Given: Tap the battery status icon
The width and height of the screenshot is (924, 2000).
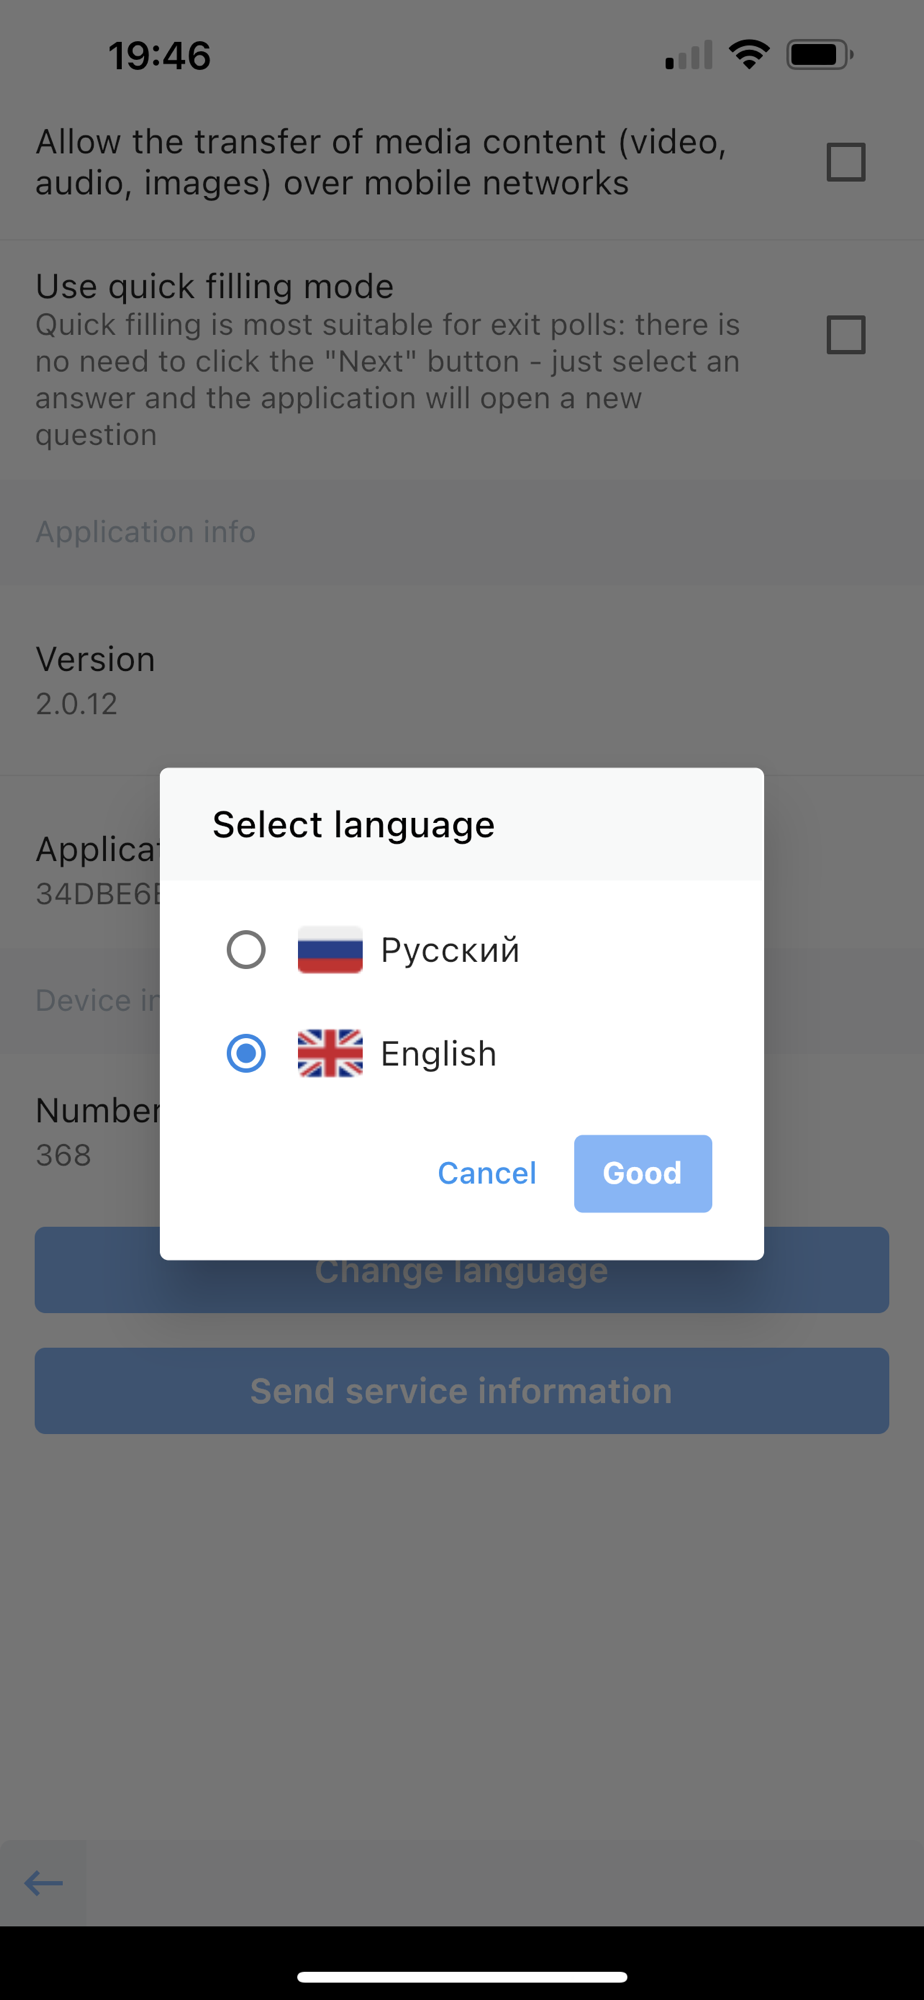Looking at the screenshot, I should pyautogui.click(x=820, y=55).
